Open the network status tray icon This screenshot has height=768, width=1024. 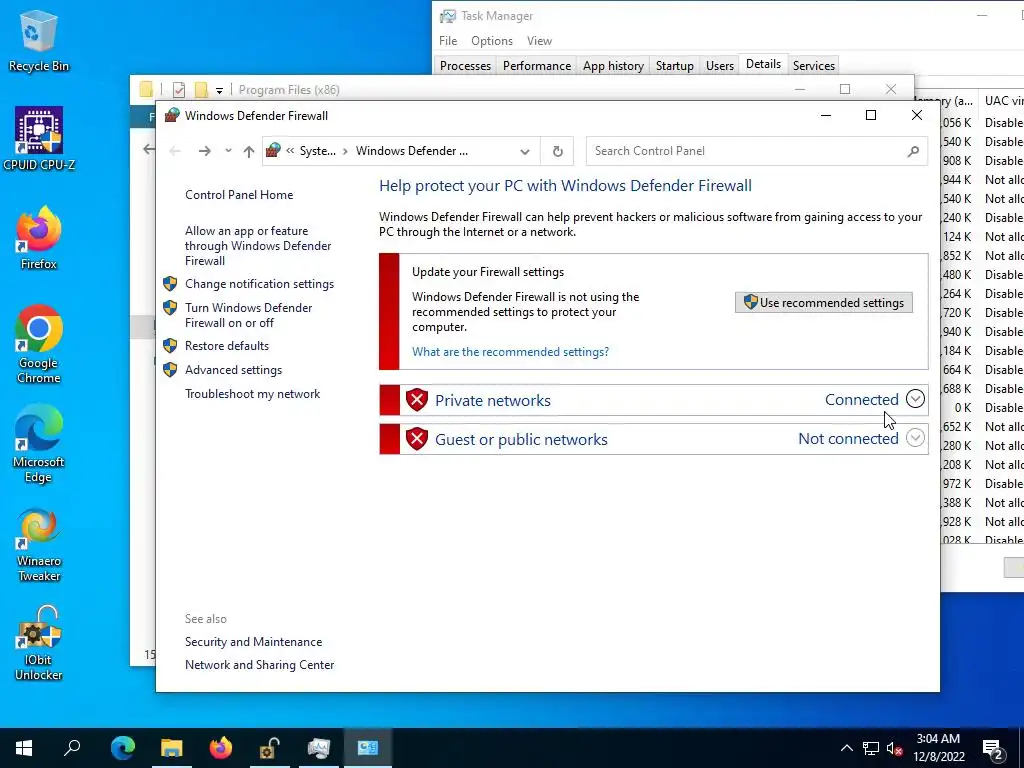click(x=871, y=748)
